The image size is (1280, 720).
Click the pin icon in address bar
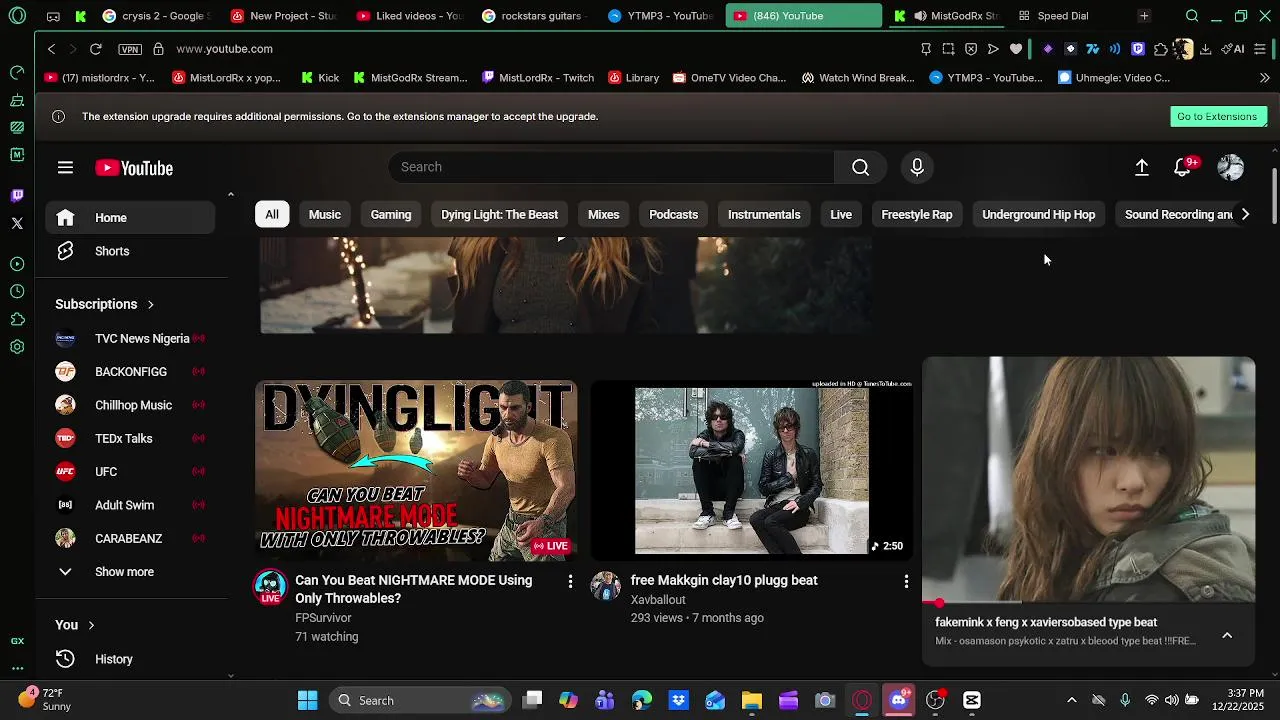925,49
